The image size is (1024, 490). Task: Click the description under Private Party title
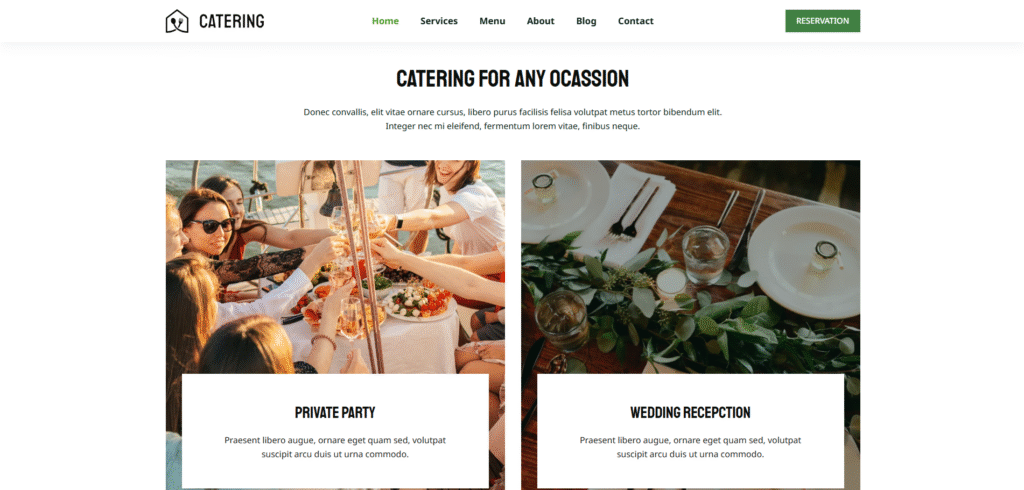click(x=335, y=447)
